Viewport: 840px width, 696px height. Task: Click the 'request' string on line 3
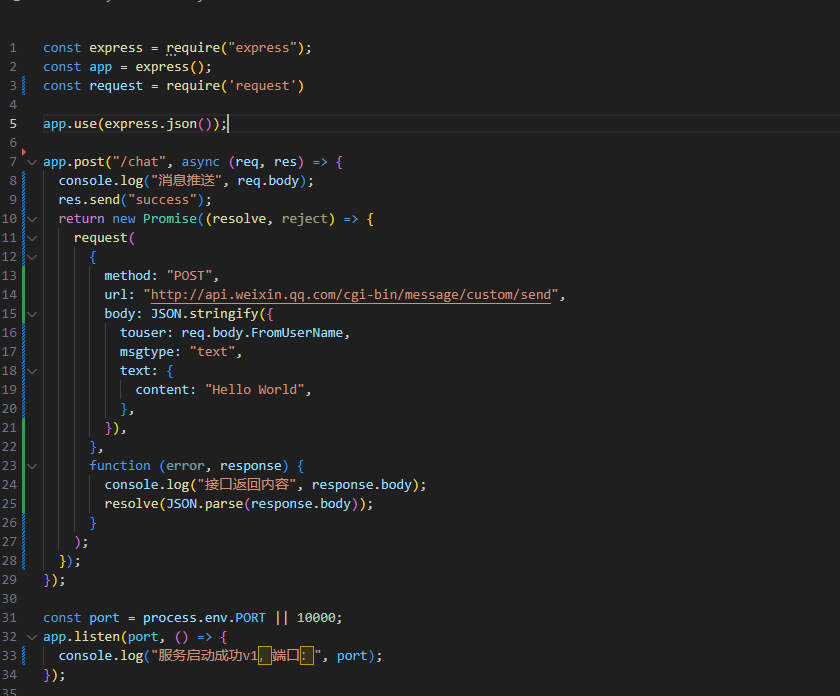coord(262,86)
